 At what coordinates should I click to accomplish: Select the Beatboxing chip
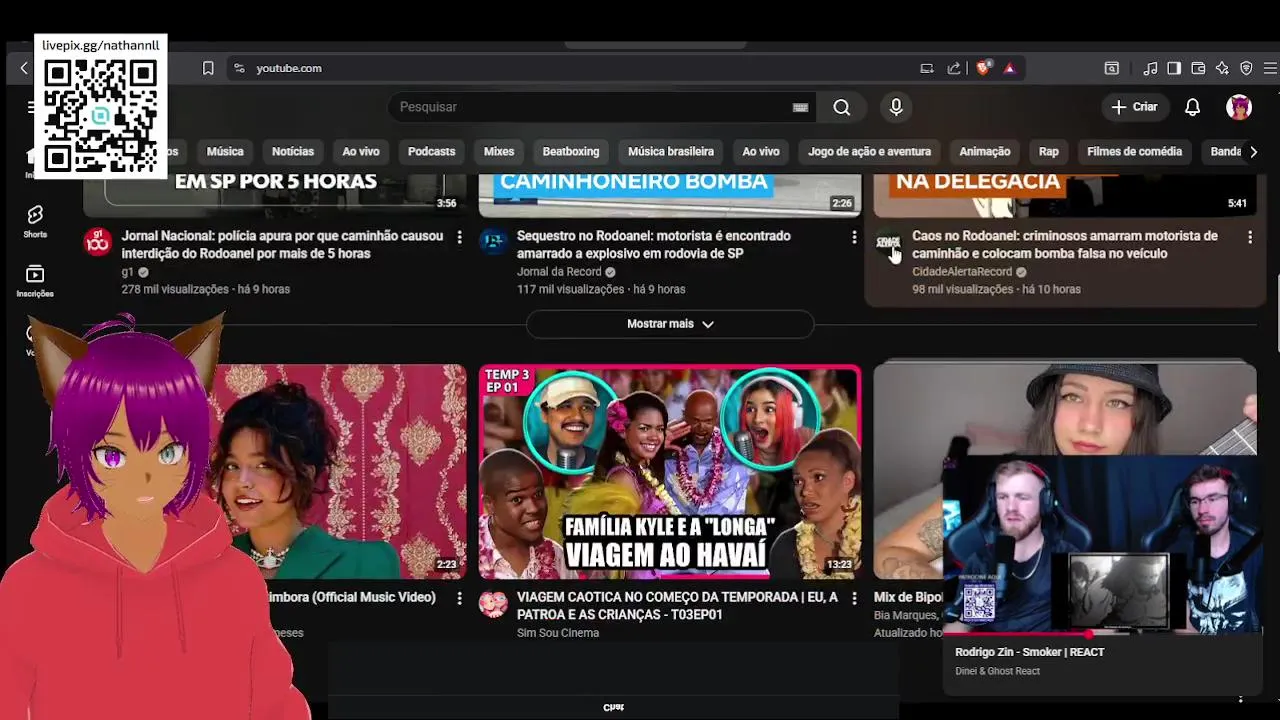point(571,152)
